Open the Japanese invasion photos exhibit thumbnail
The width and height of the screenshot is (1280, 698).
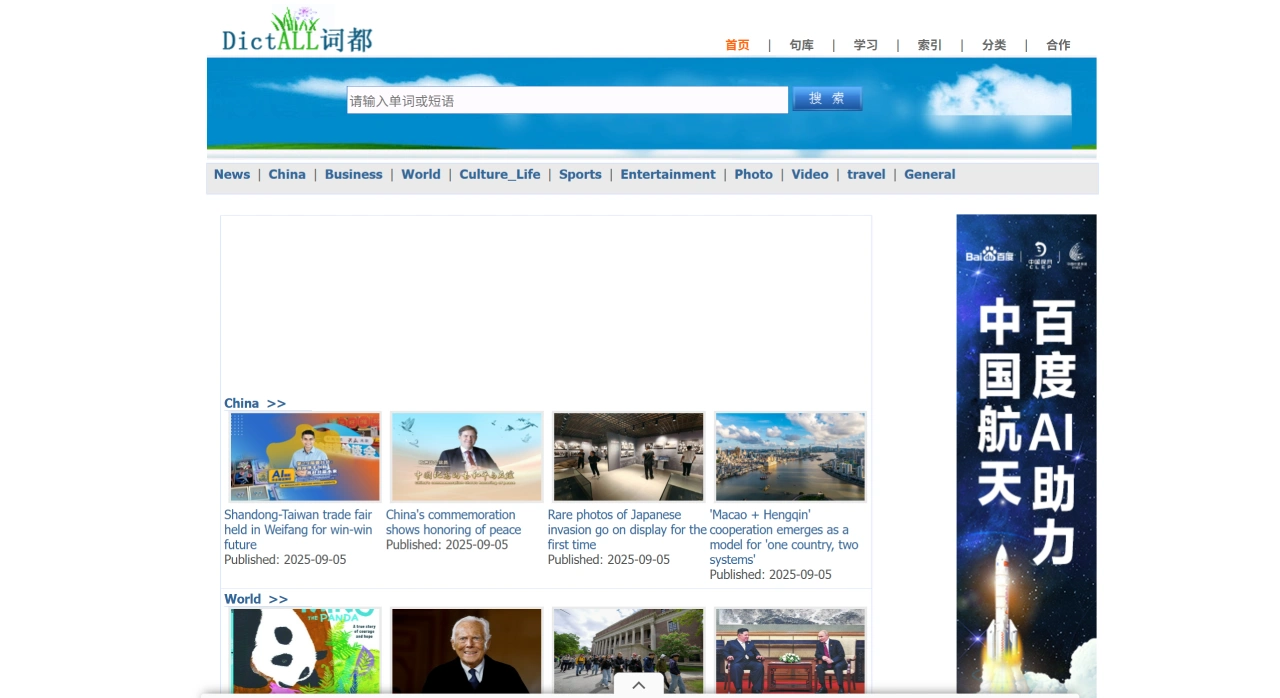coord(628,457)
